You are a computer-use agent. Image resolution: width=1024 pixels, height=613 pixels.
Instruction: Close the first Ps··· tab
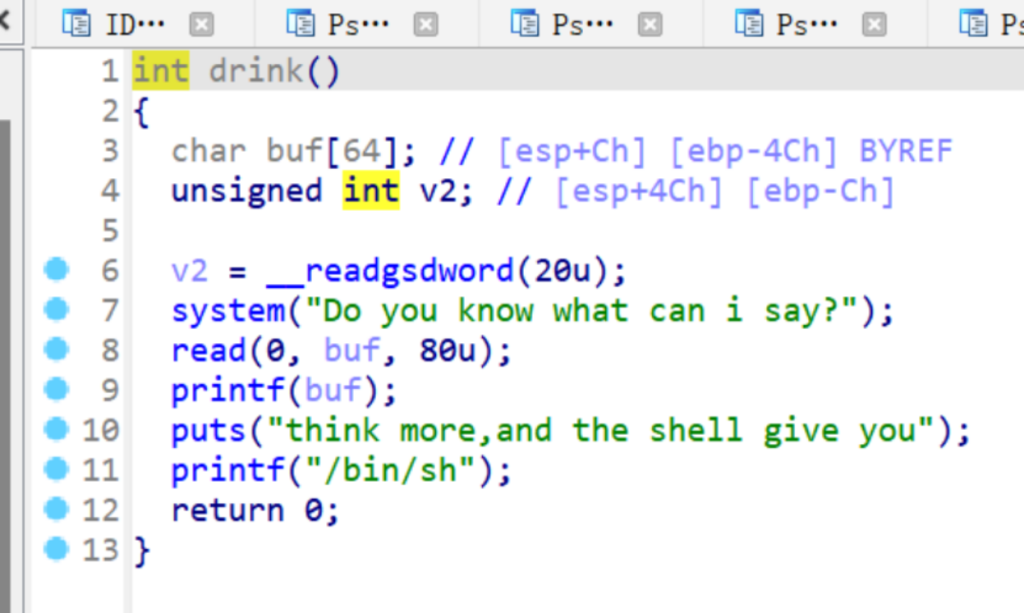426,24
